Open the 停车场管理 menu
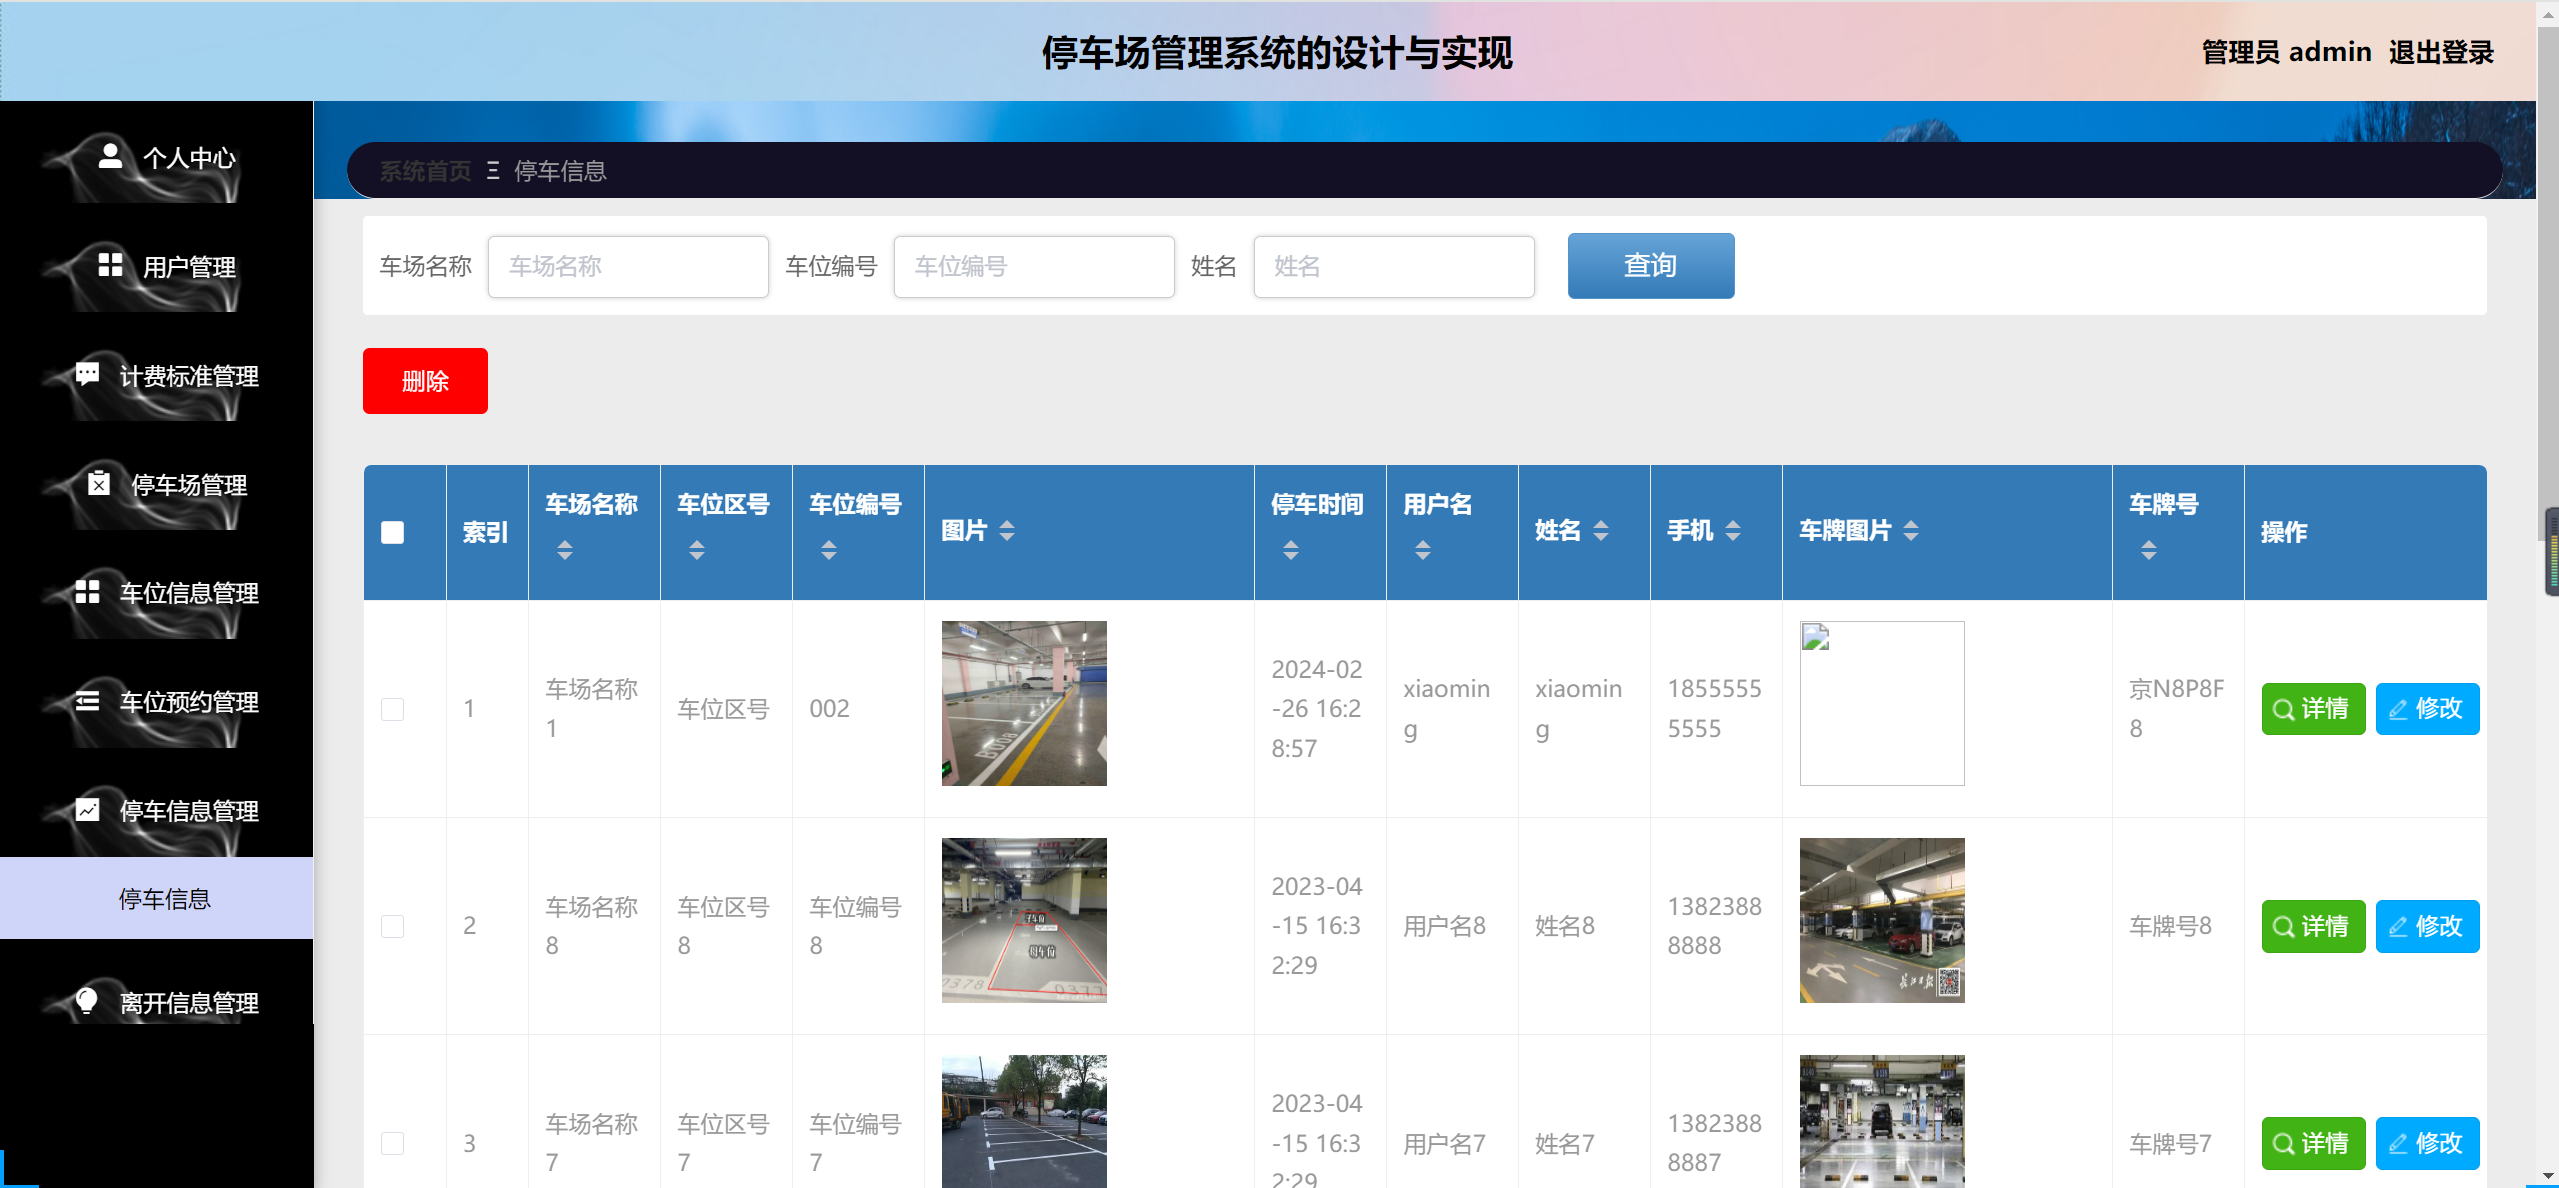This screenshot has height=1188, width=2559. coord(156,485)
